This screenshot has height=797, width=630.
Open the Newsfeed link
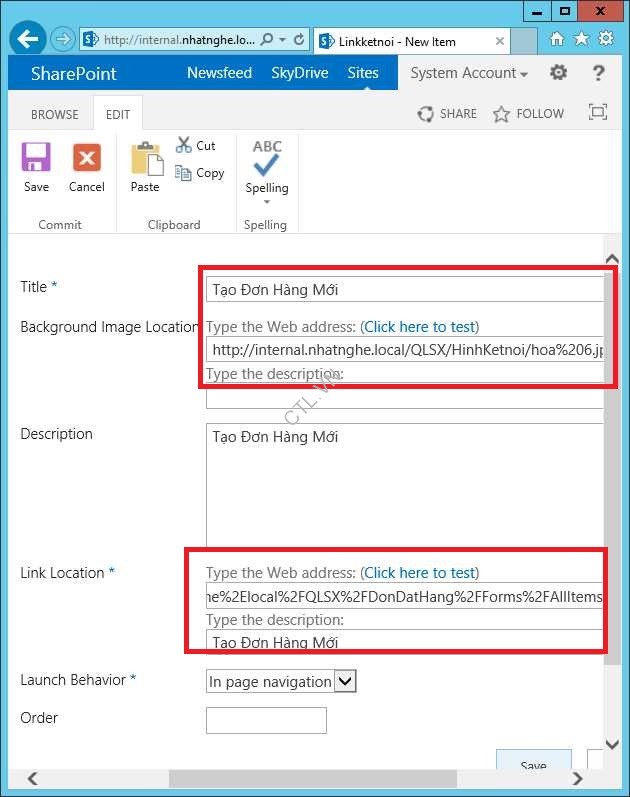point(219,73)
